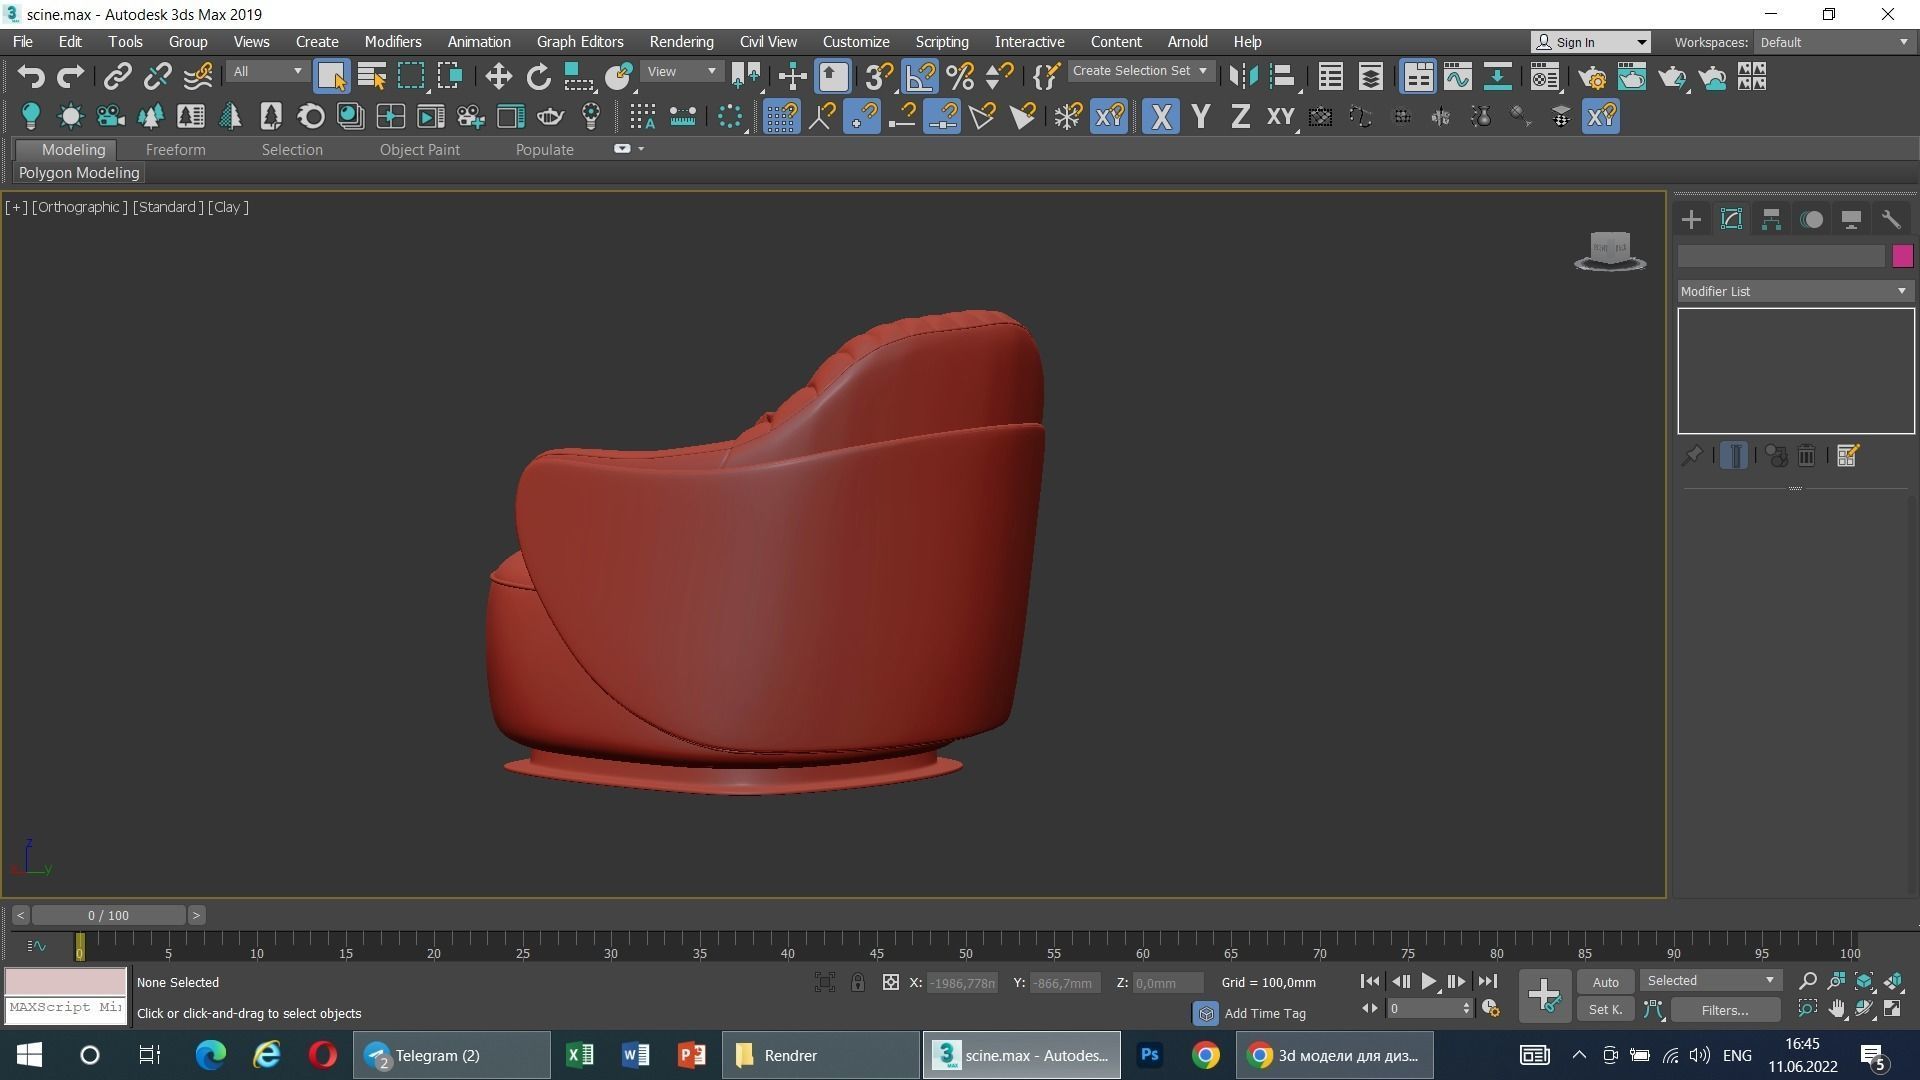Screen dimensions: 1920x1080
Task: Choose the Select and Rotate tool
Action: 538,76
